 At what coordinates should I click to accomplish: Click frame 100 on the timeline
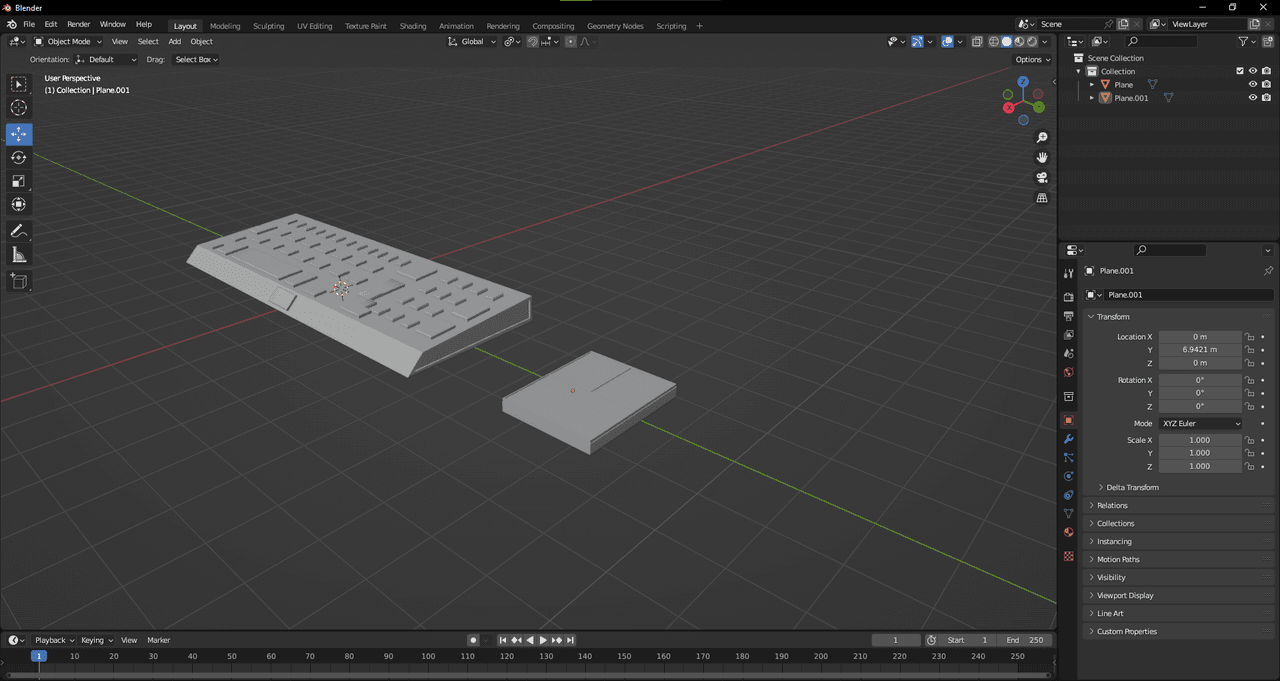(x=428, y=657)
